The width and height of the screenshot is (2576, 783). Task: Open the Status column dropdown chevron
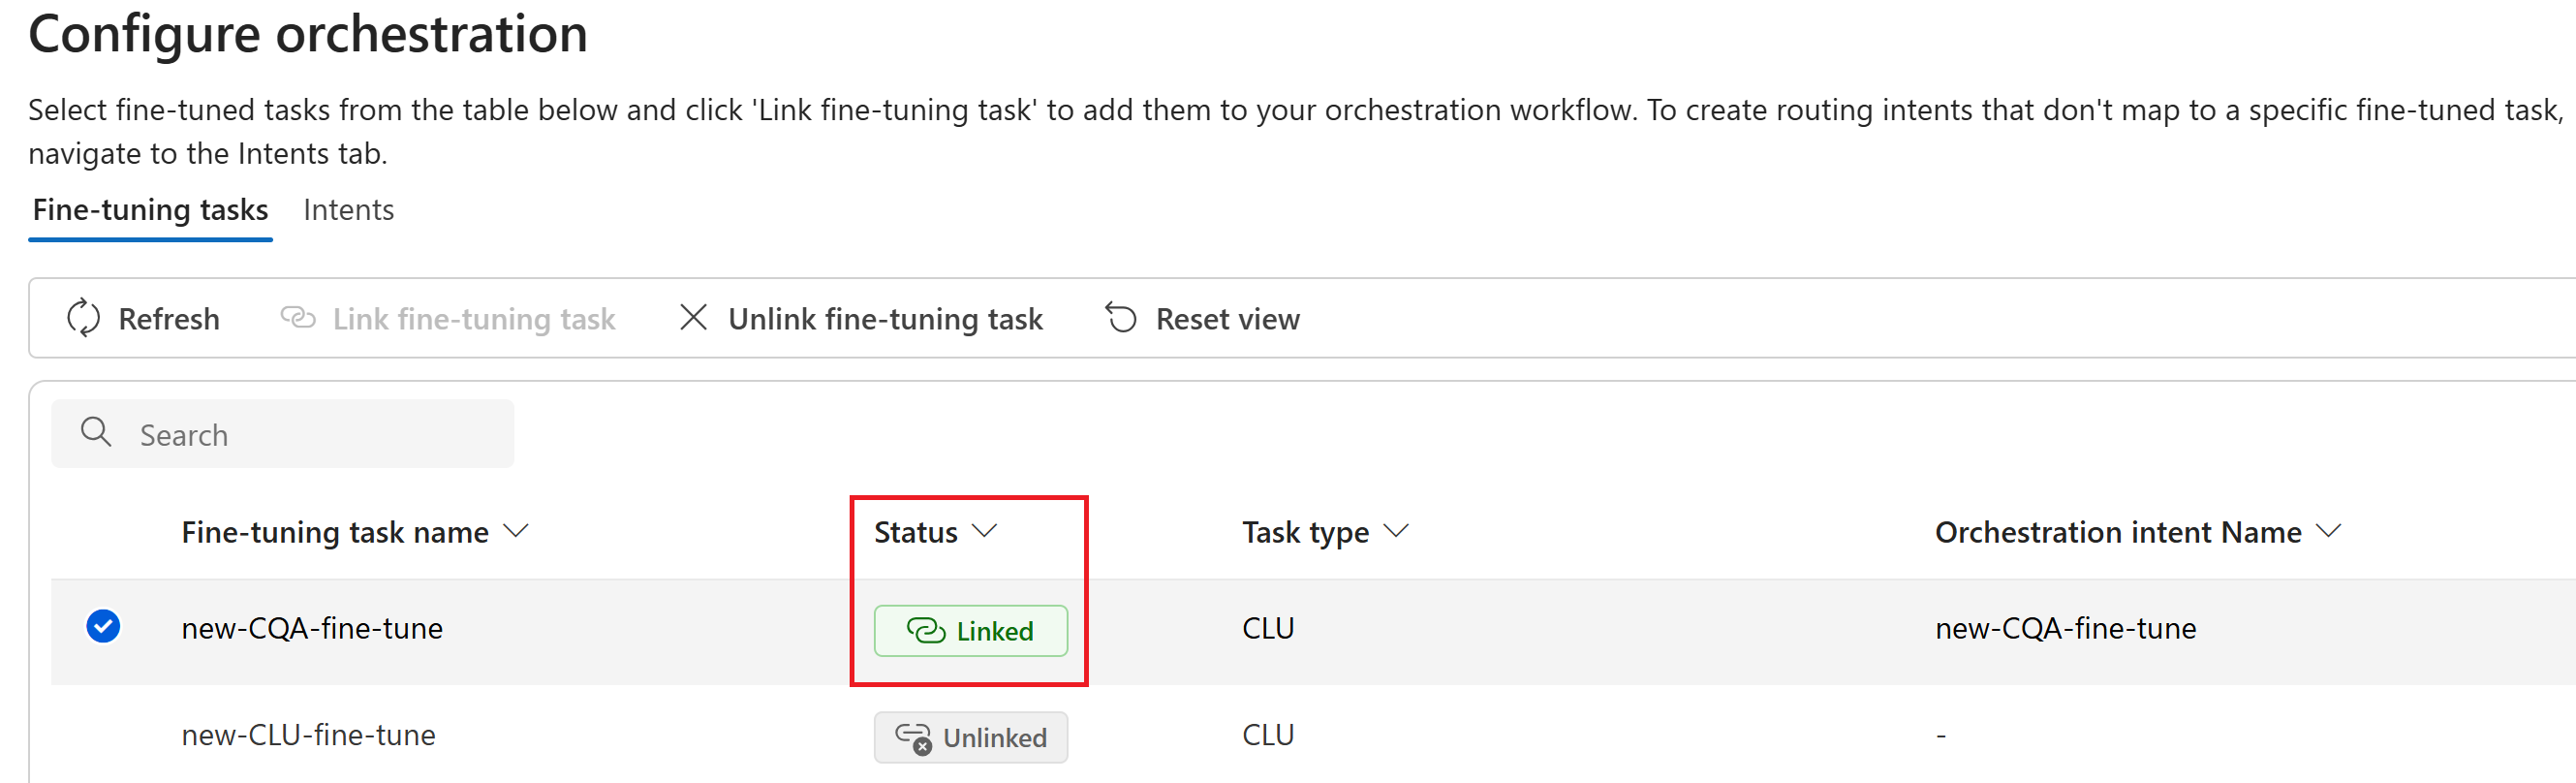pos(985,531)
